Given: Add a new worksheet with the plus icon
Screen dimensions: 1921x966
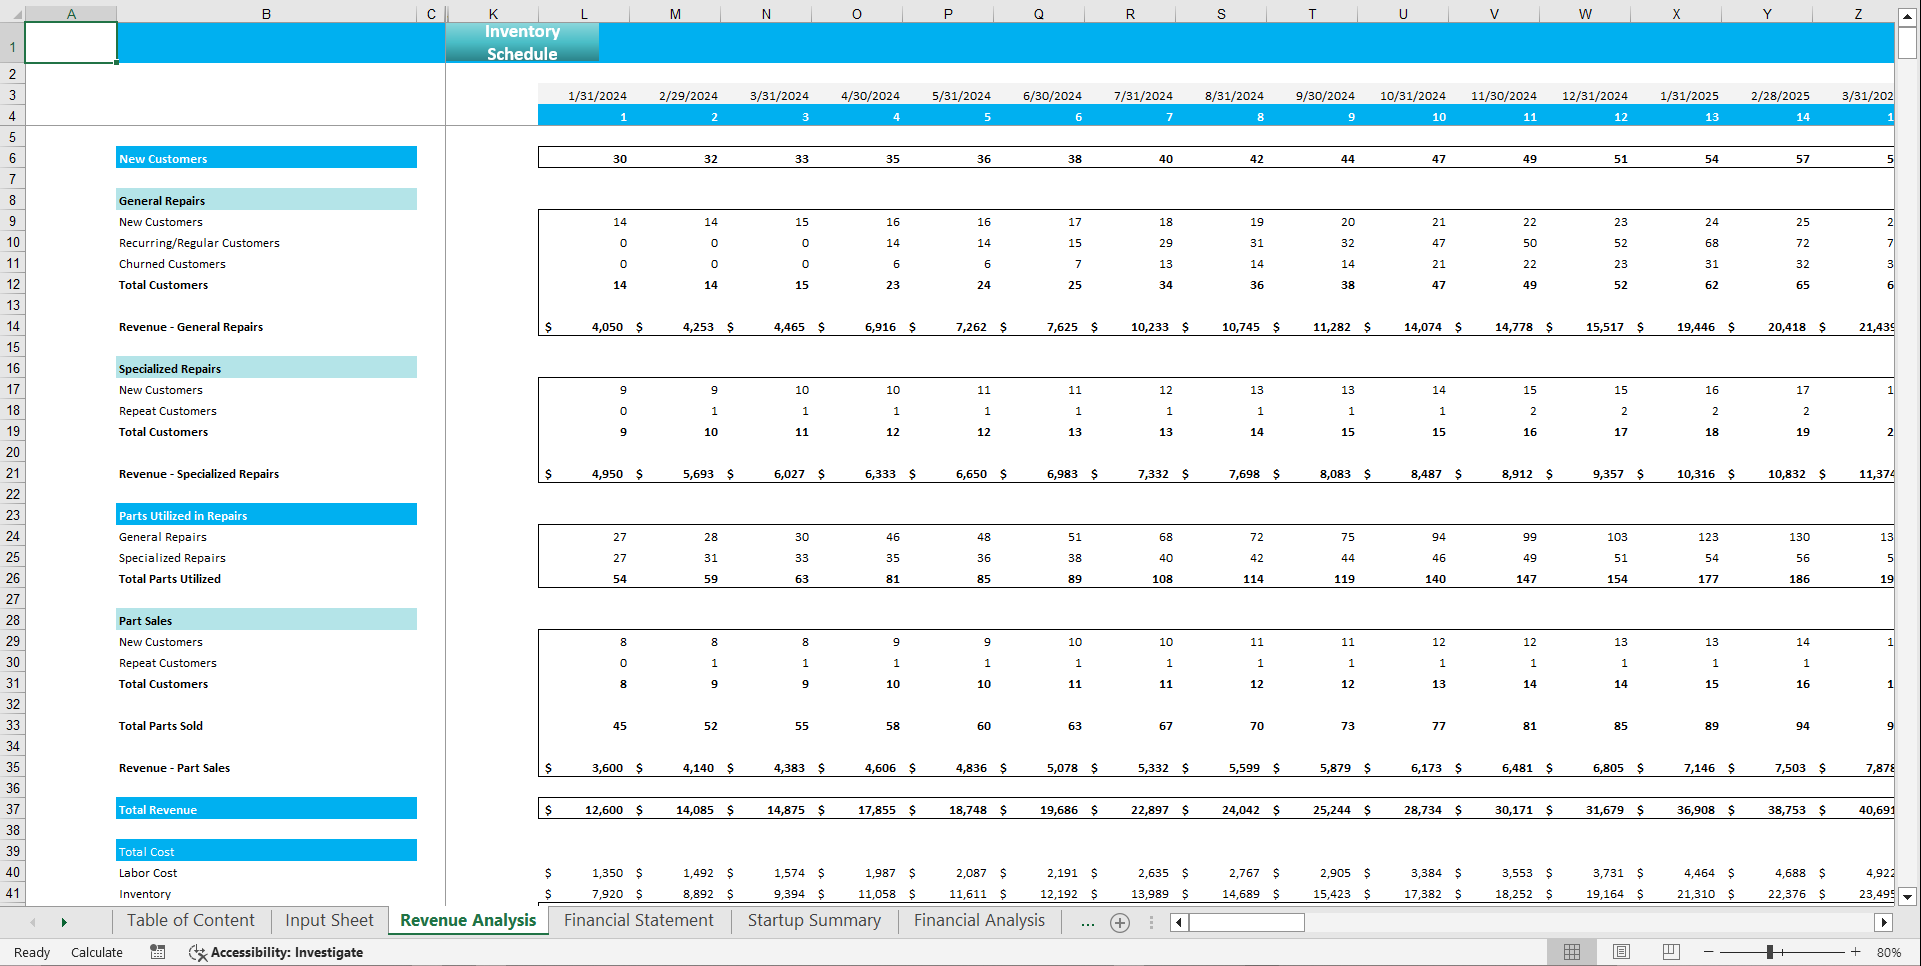Looking at the screenshot, I should [1119, 922].
